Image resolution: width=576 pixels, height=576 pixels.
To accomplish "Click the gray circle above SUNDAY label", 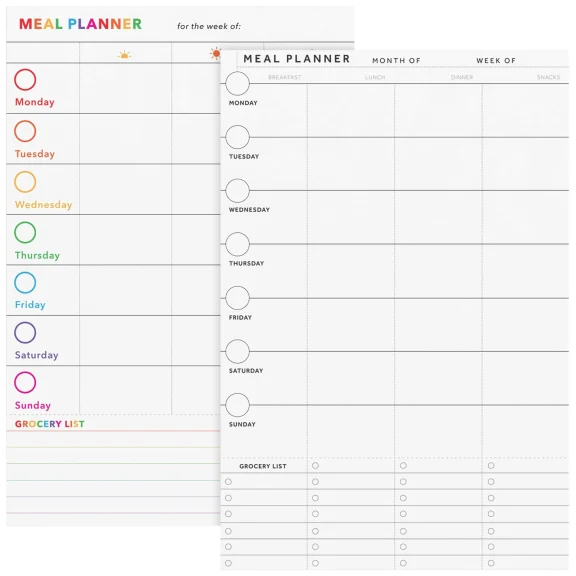I will (x=237, y=405).
